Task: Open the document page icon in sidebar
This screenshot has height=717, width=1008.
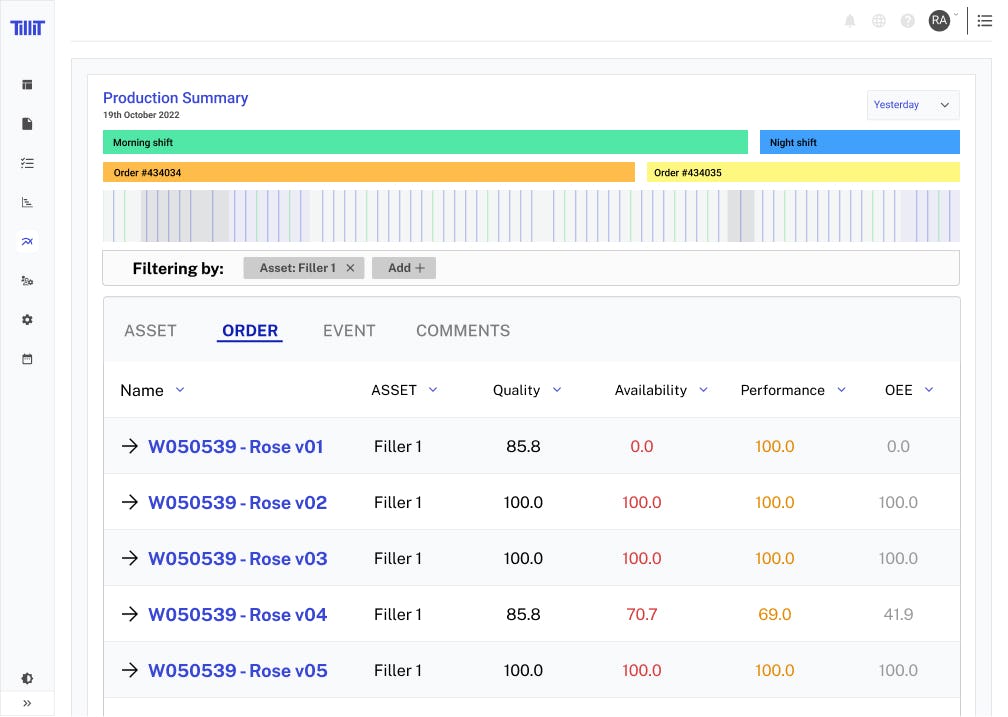Action: click(27, 124)
